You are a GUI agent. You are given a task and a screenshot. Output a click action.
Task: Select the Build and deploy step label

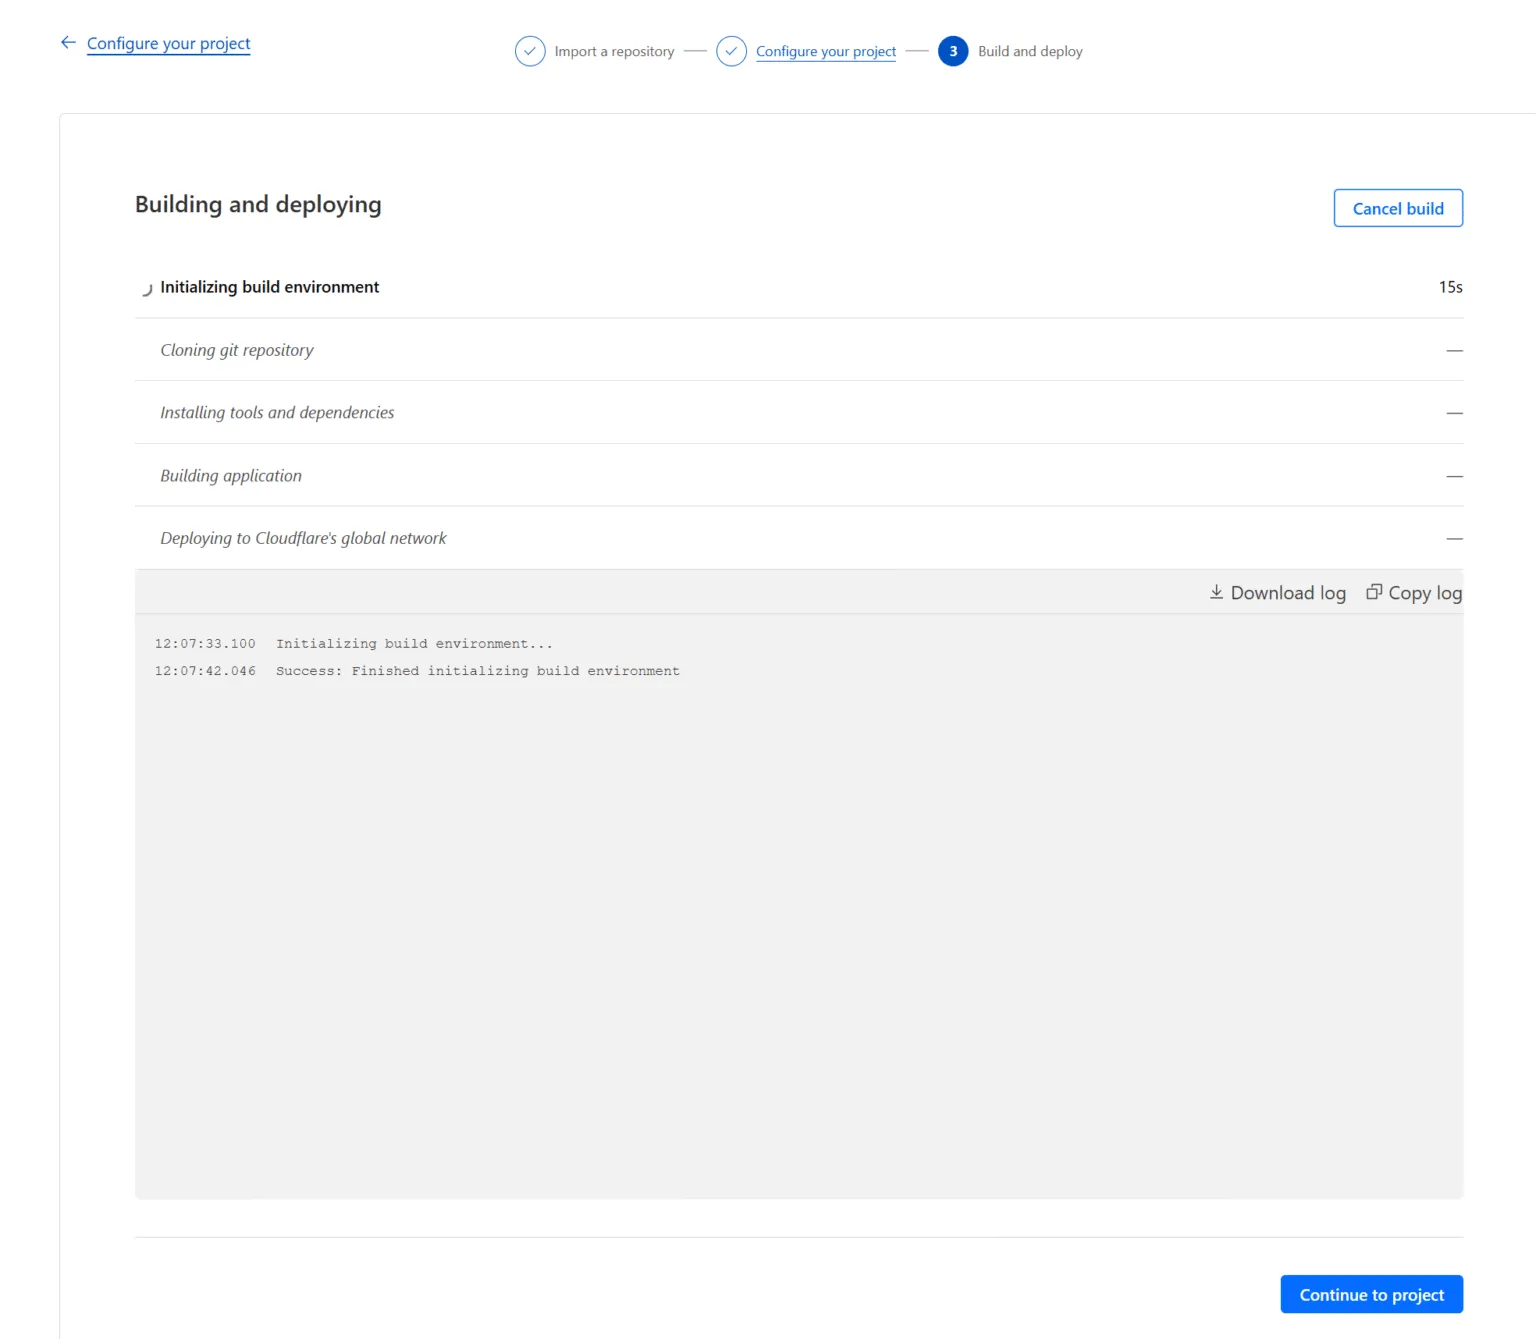point(1030,52)
